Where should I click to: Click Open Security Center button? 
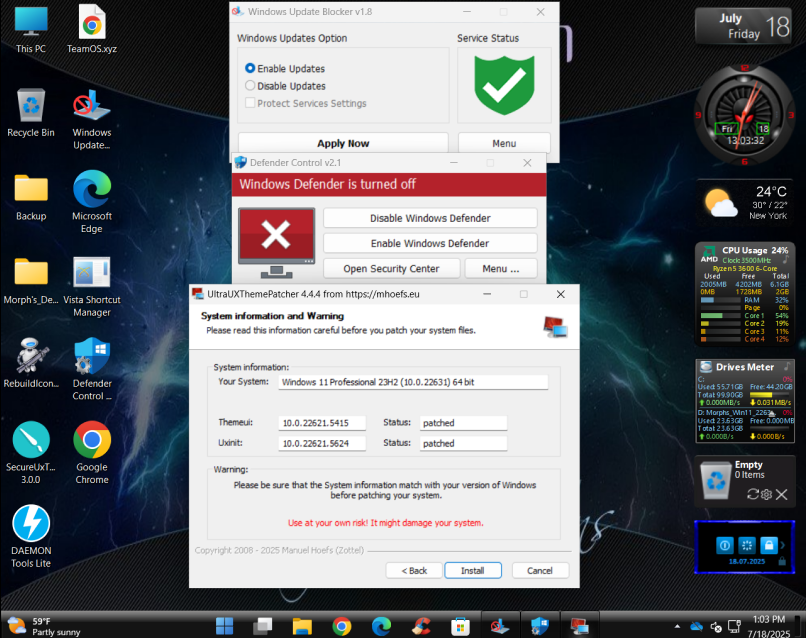(x=391, y=268)
